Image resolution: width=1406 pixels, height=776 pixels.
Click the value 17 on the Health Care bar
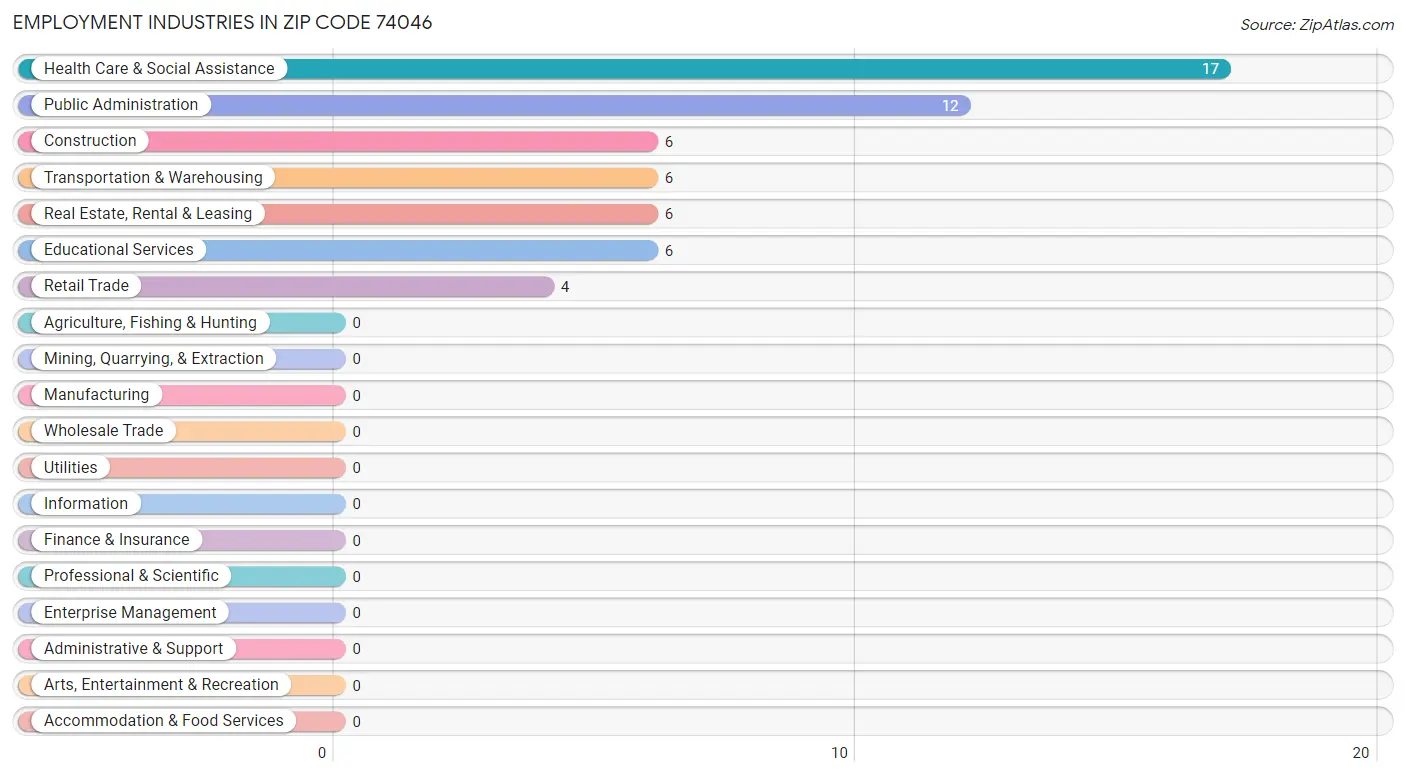(x=1210, y=69)
